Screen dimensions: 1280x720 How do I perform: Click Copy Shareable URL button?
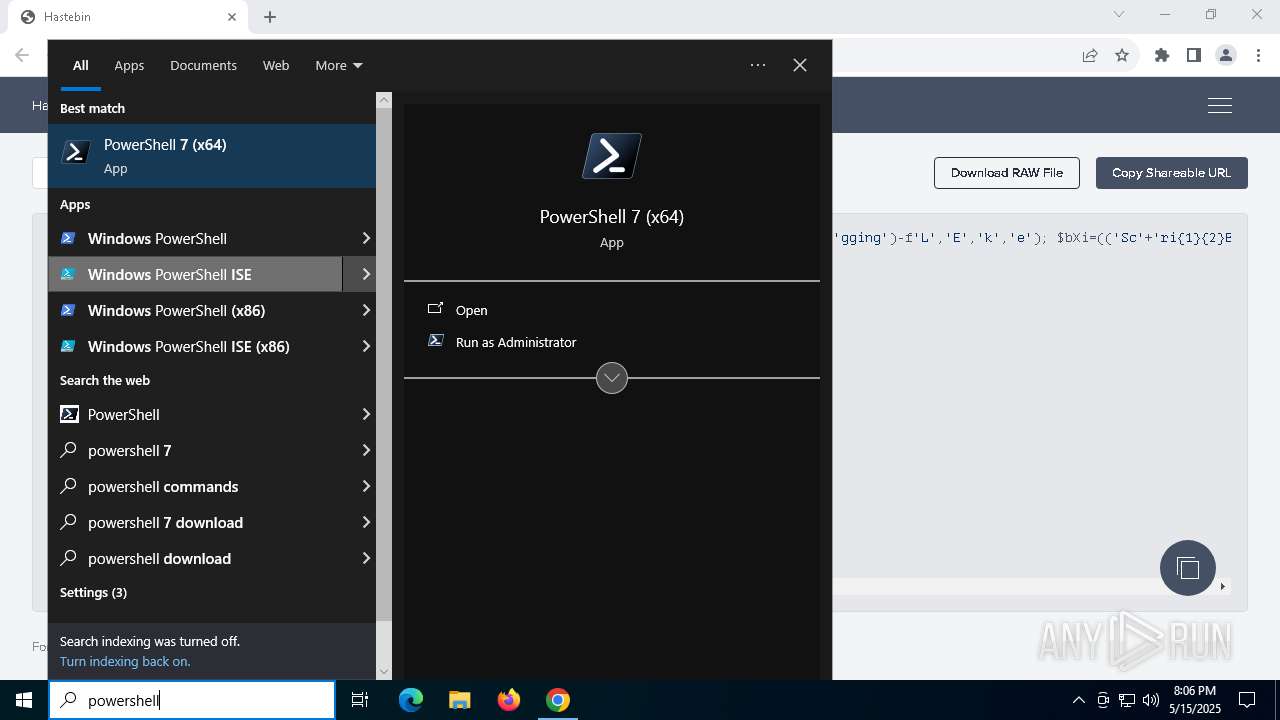[1171, 172]
